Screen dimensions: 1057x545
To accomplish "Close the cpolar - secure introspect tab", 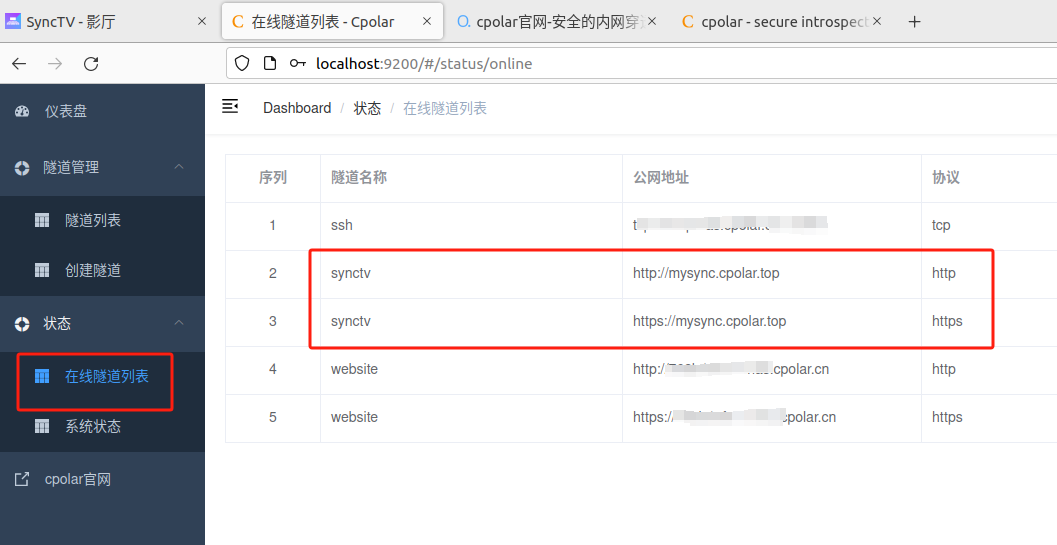I will coord(876,22).
